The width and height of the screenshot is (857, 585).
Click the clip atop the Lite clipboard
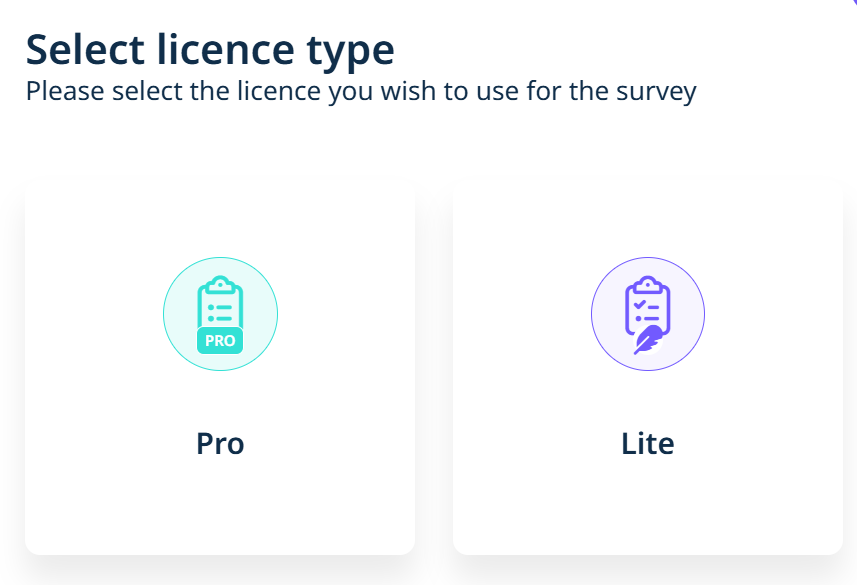pos(648,283)
